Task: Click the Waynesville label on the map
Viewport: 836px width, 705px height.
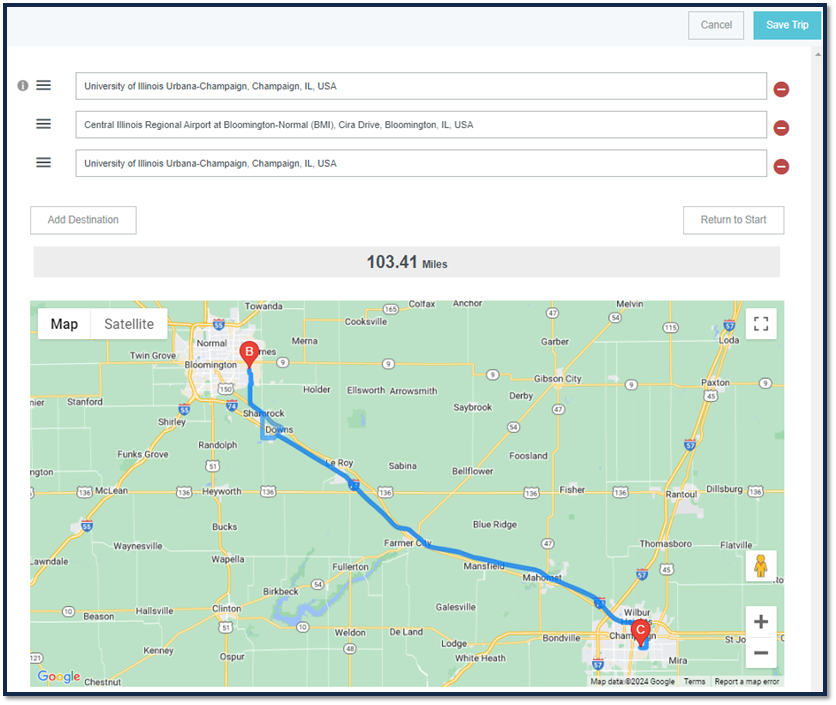Action: click(138, 546)
